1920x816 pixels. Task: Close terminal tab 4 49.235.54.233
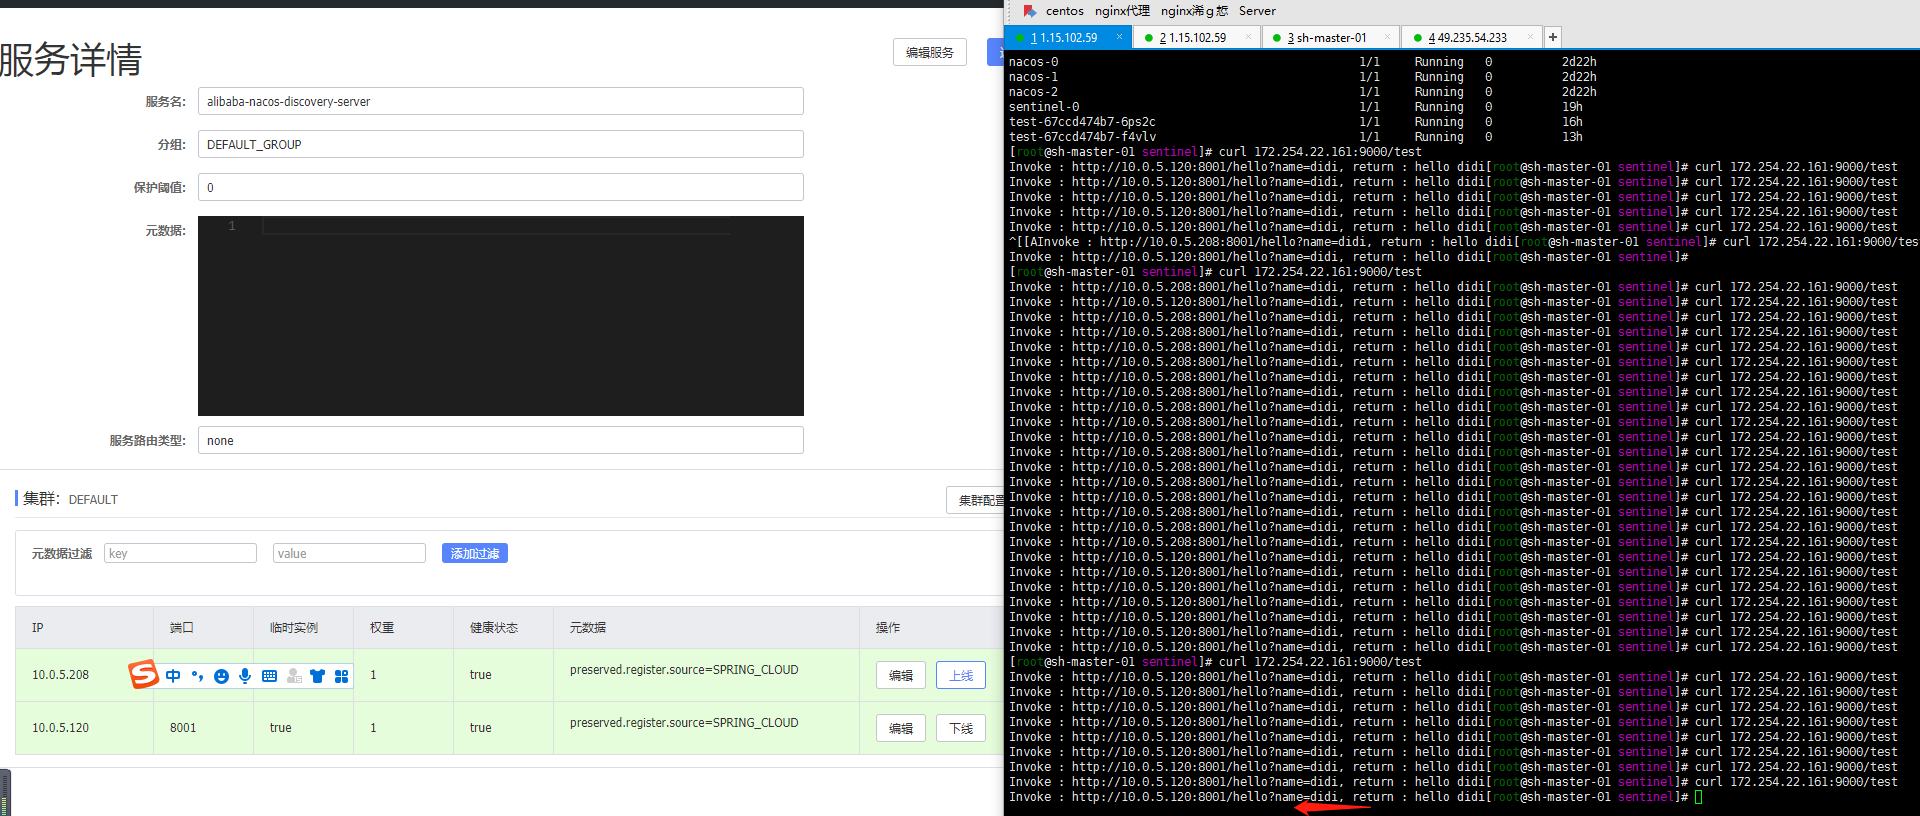point(1530,37)
